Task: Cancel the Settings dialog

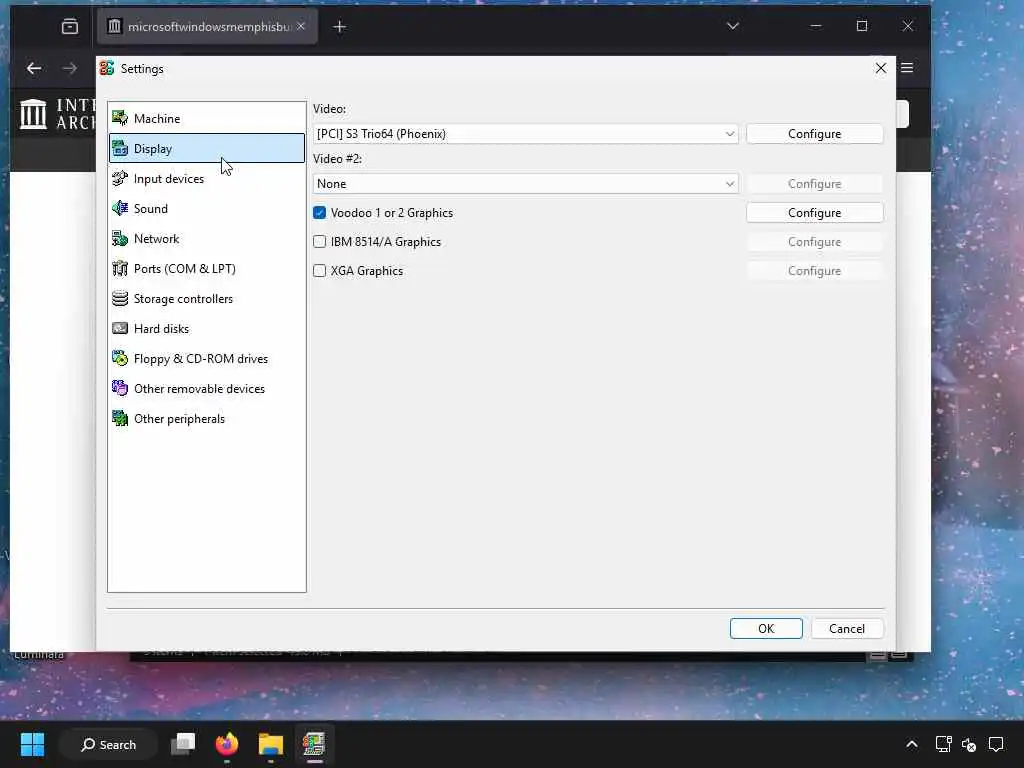Action: (x=847, y=628)
